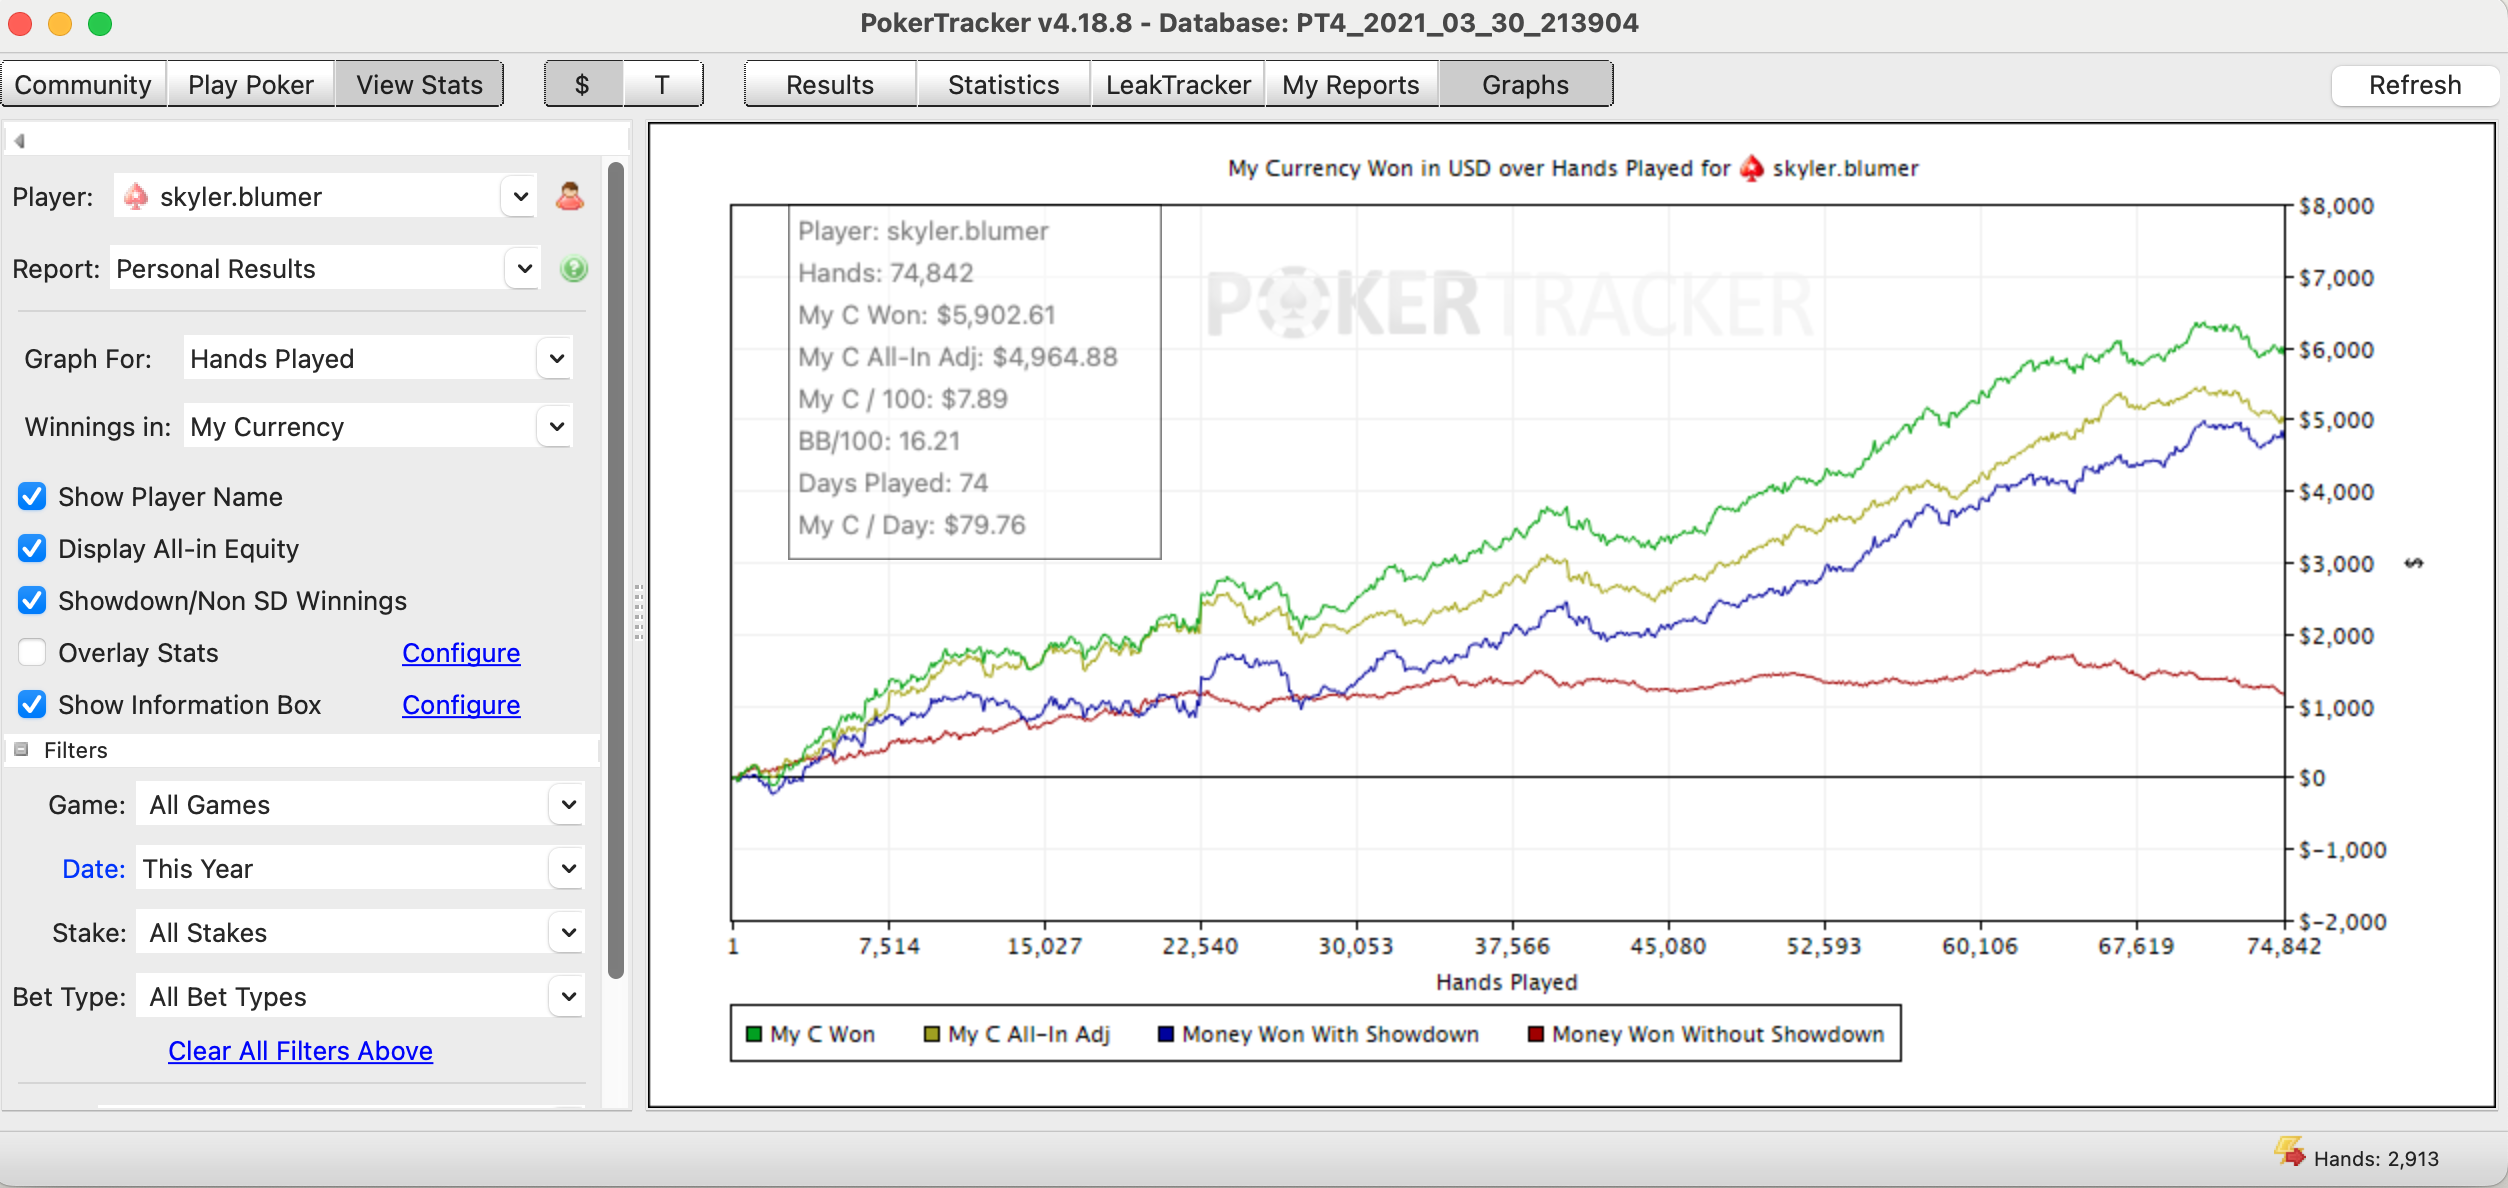
Task: Select cash games with the $ button
Action: click(x=583, y=85)
